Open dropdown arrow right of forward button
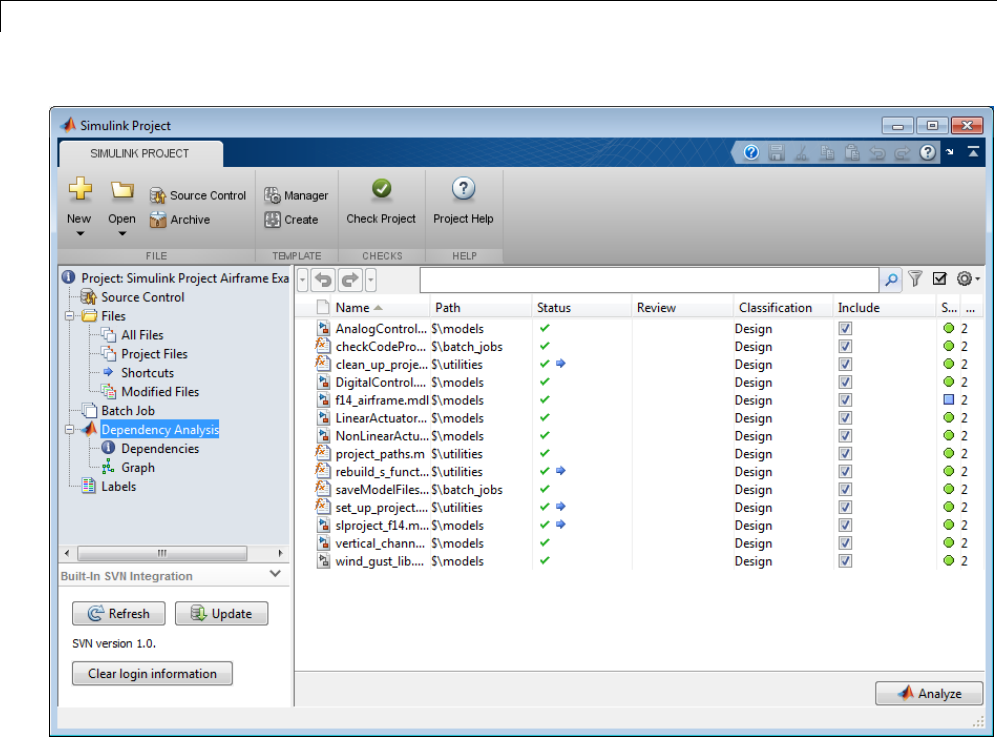Image resolution: width=997 pixels, height=737 pixels. point(371,279)
